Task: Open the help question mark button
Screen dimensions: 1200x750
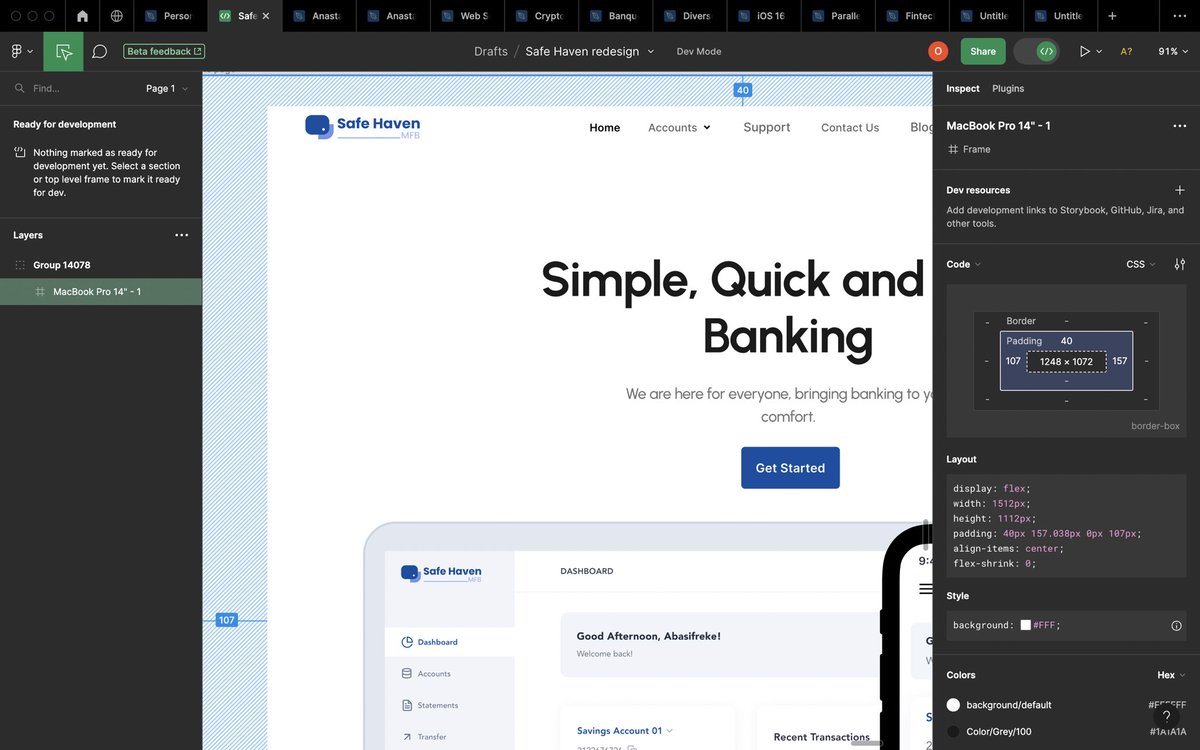Action: pyautogui.click(x=1166, y=716)
